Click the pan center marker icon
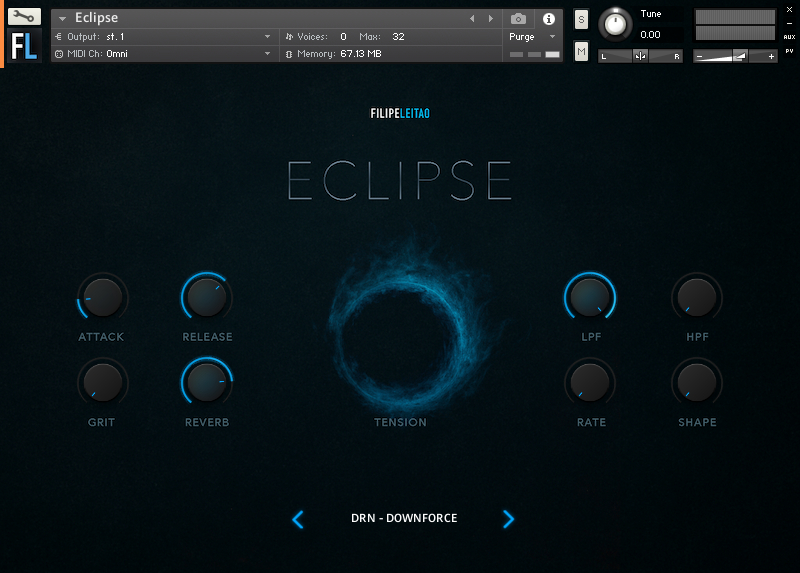This screenshot has width=800, height=573. [640, 56]
